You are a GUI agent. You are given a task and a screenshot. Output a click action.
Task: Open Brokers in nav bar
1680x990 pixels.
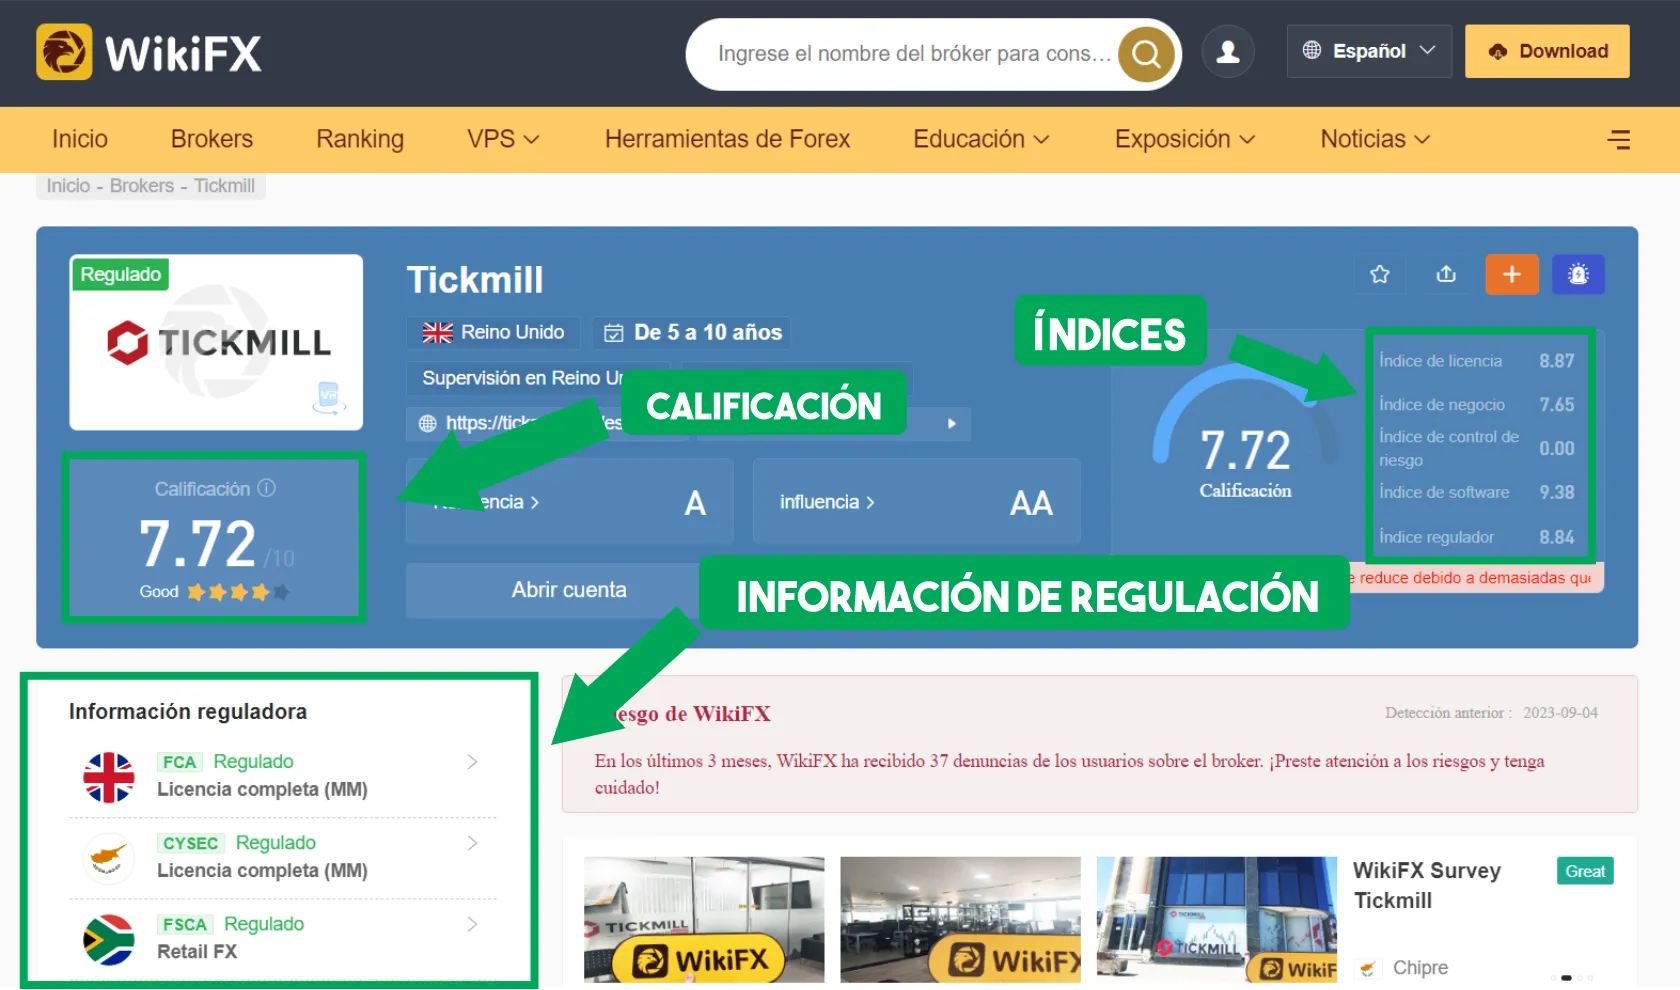pyautogui.click(x=212, y=139)
